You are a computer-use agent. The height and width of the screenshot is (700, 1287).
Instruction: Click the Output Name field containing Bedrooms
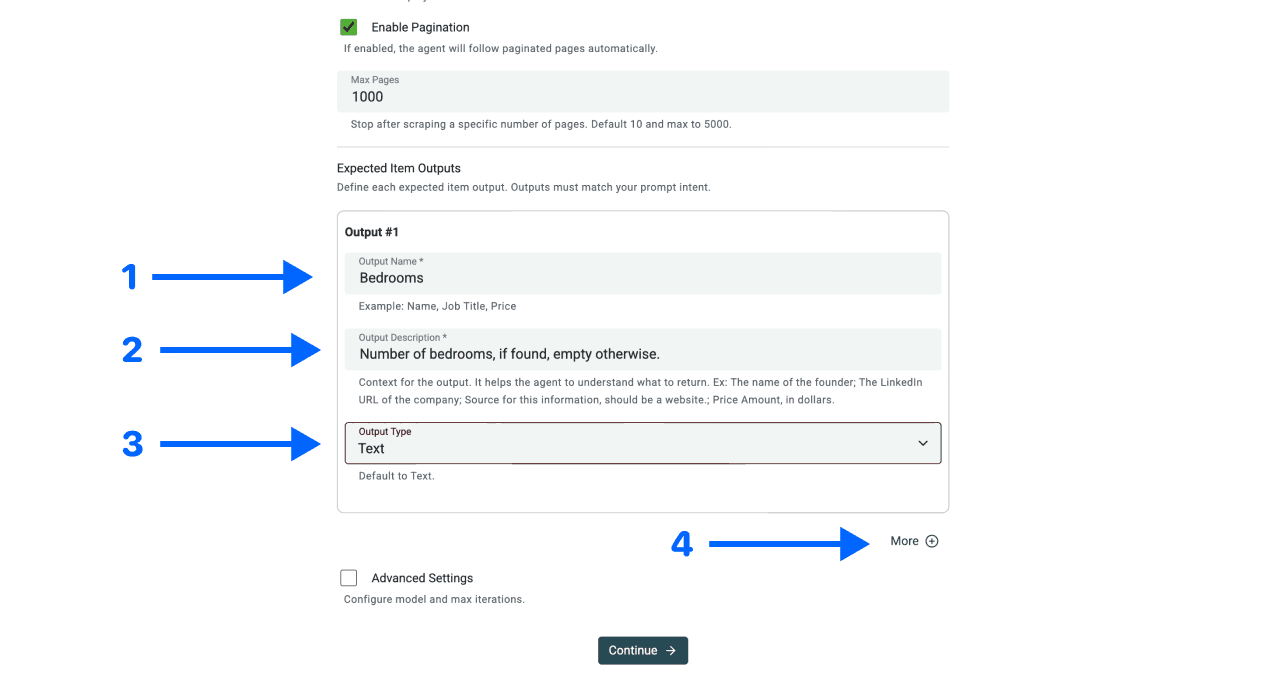[643, 272]
